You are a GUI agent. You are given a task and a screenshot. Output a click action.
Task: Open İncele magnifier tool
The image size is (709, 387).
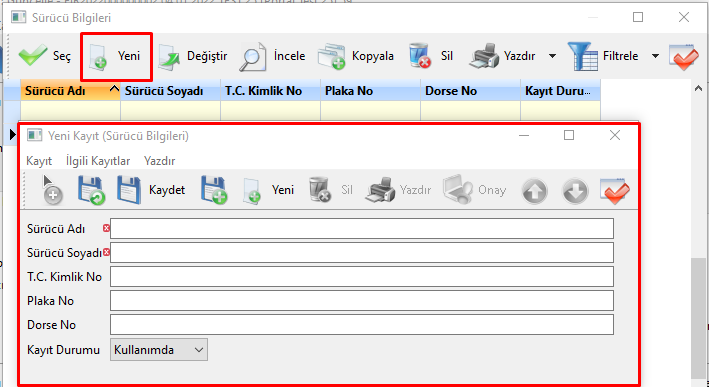[272, 56]
